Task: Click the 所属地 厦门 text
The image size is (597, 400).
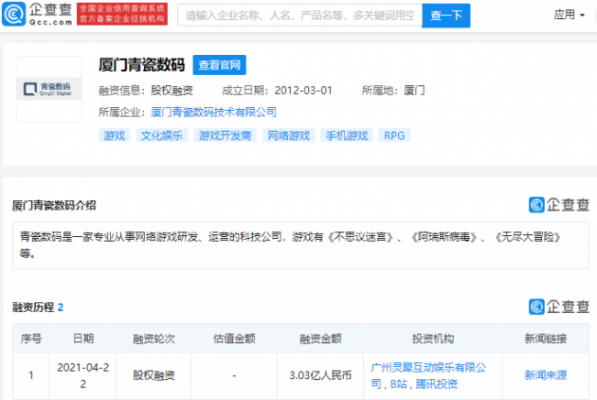Action: (x=393, y=90)
